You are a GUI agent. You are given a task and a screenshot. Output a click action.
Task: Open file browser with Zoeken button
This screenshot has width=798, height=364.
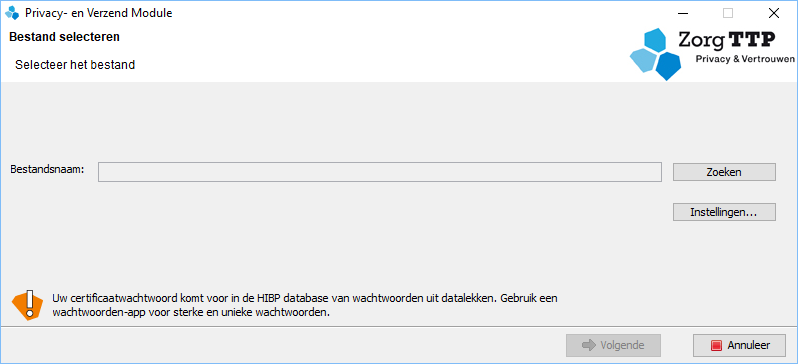(x=724, y=172)
